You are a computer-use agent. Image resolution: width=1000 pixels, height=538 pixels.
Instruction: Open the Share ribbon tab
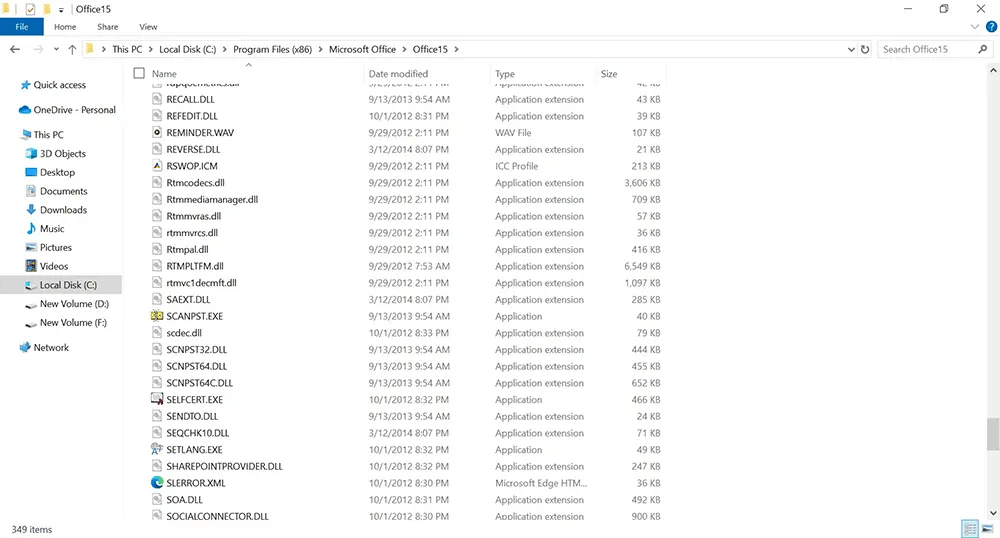108,27
